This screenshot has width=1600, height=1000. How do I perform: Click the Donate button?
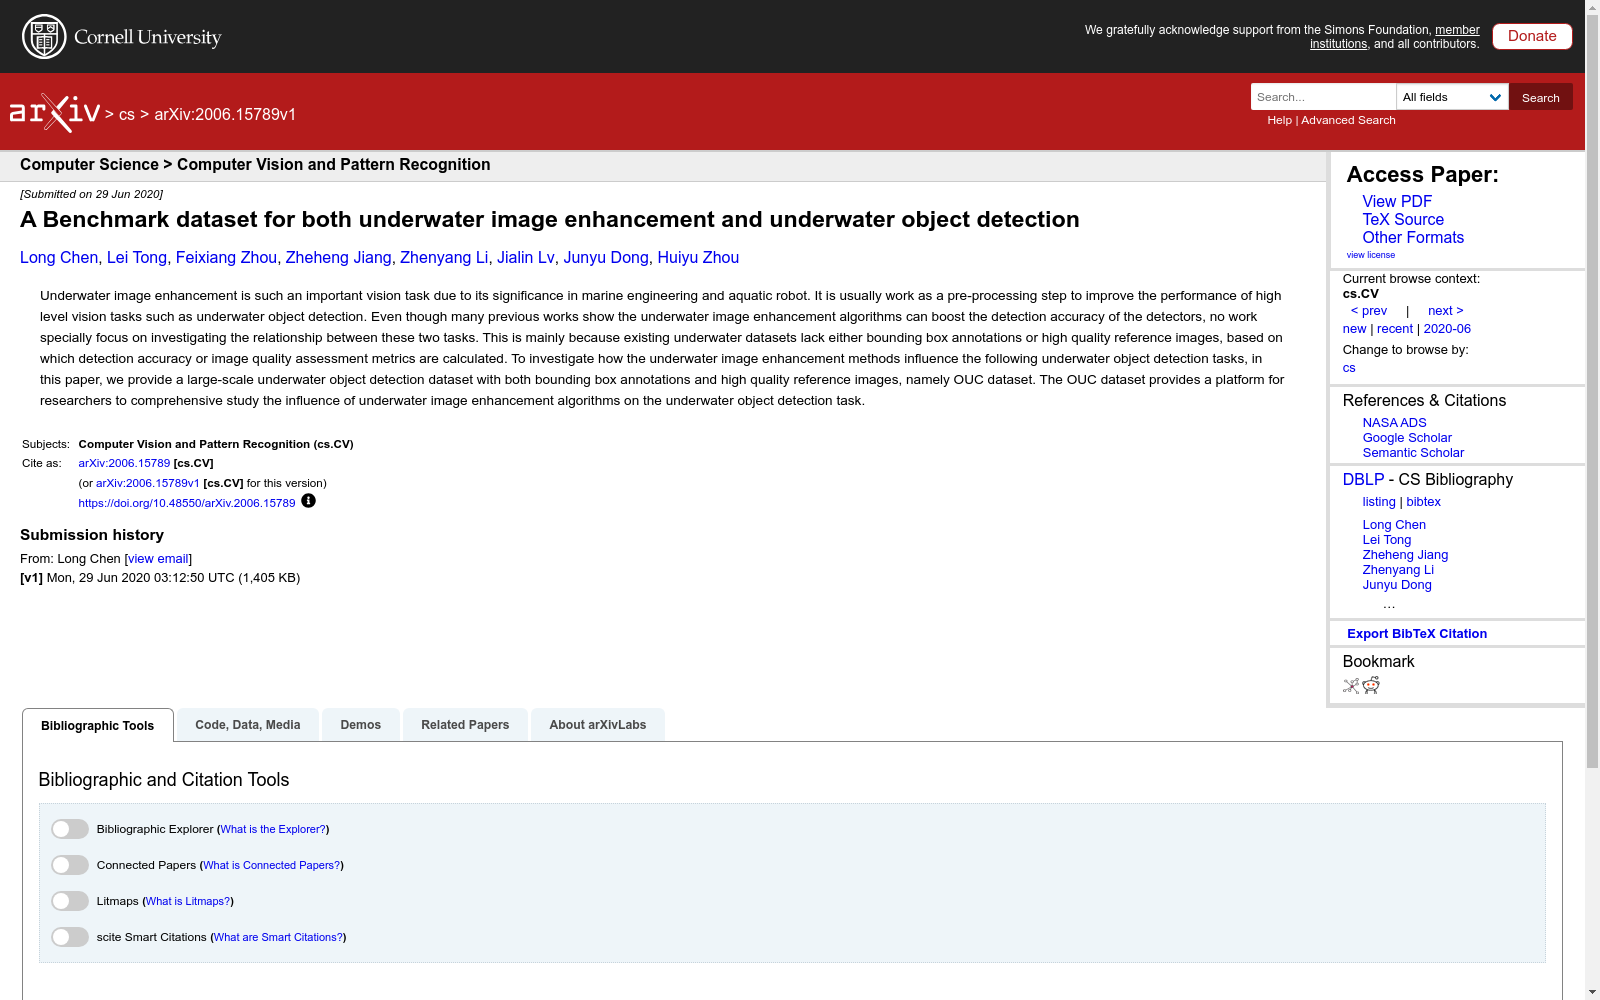(1532, 36)
